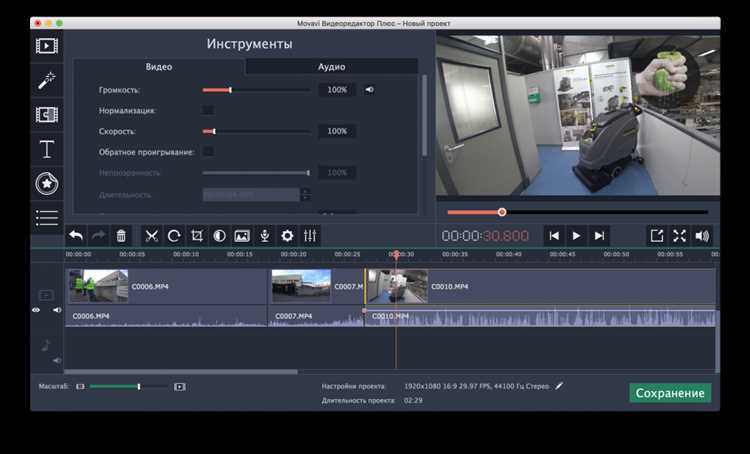
Task: Adjust preview volume speaker icon
Action: tap(702, 236)
